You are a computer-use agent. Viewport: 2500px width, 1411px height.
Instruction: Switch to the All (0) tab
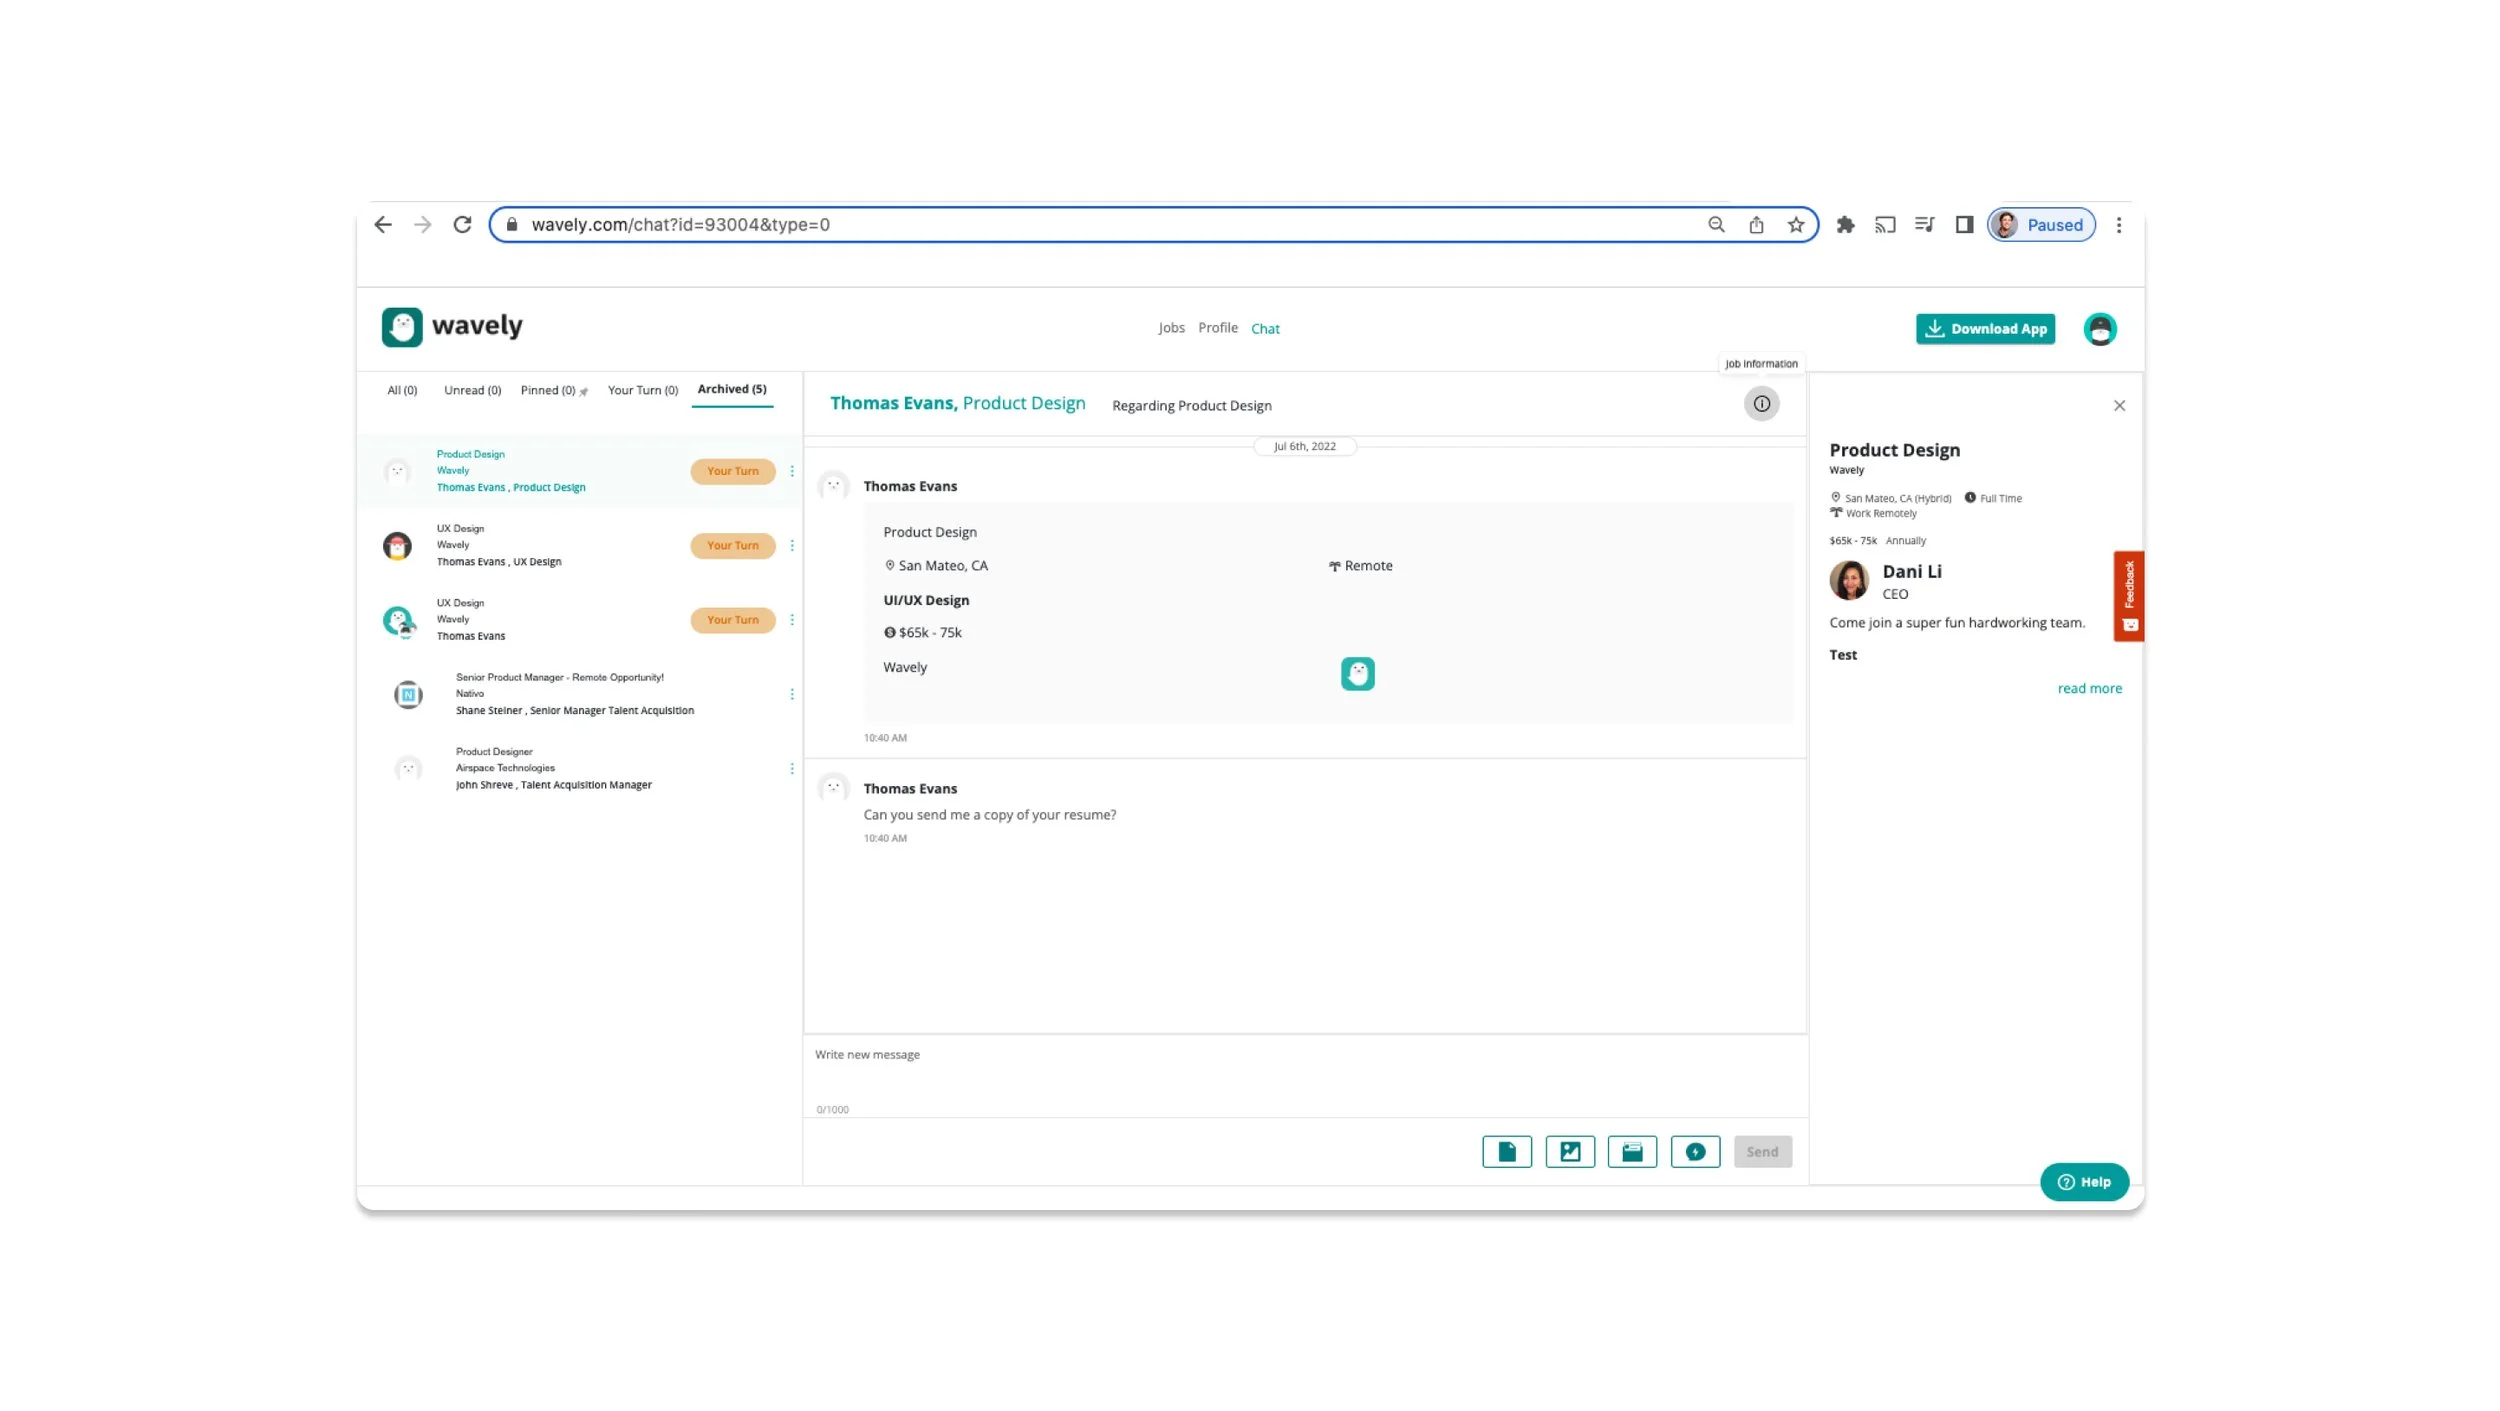(402, 390)
